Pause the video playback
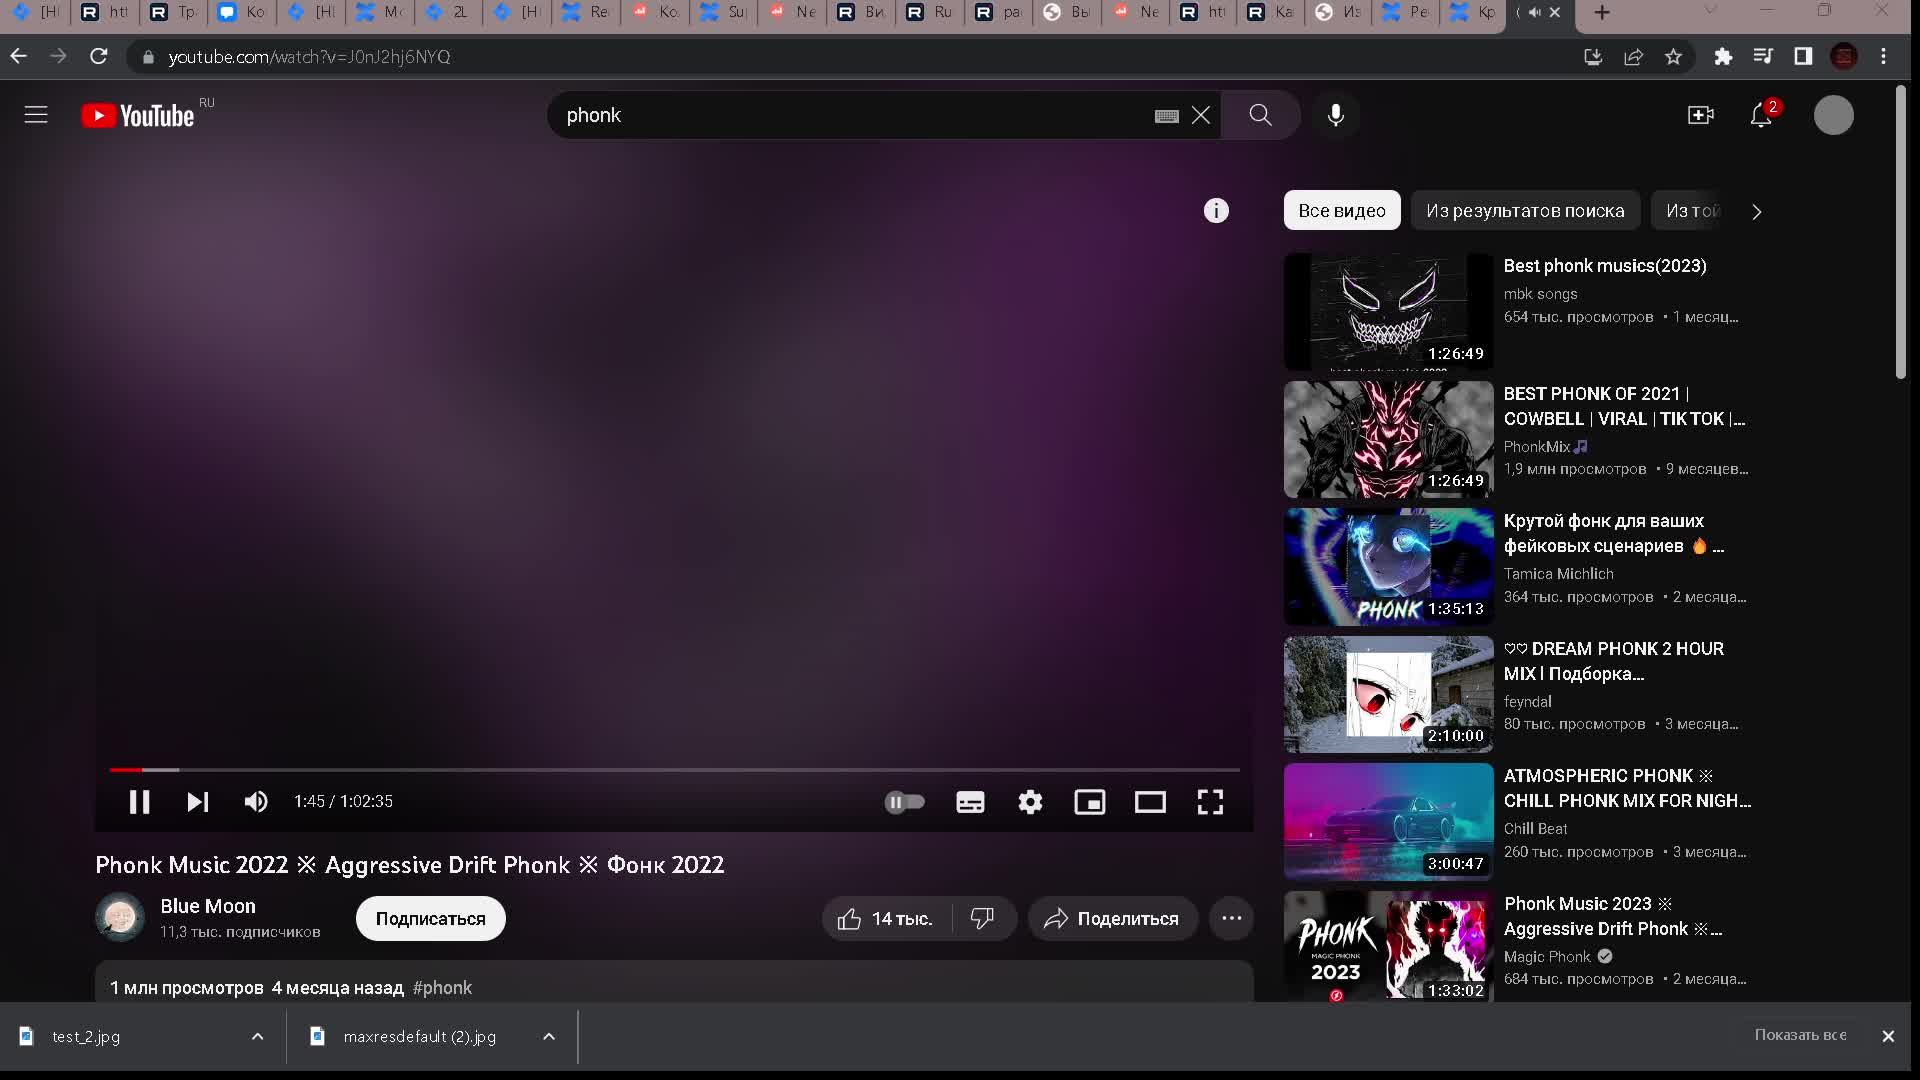Screen dimensions: 1920x1080 point(139,802)
